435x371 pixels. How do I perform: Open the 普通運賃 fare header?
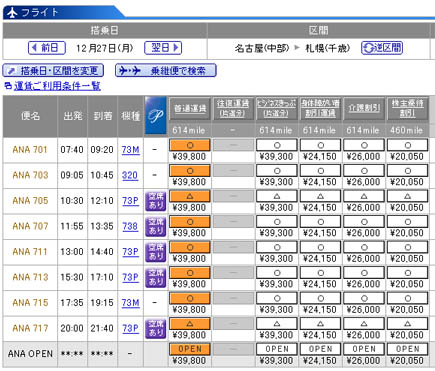point(190,109)
